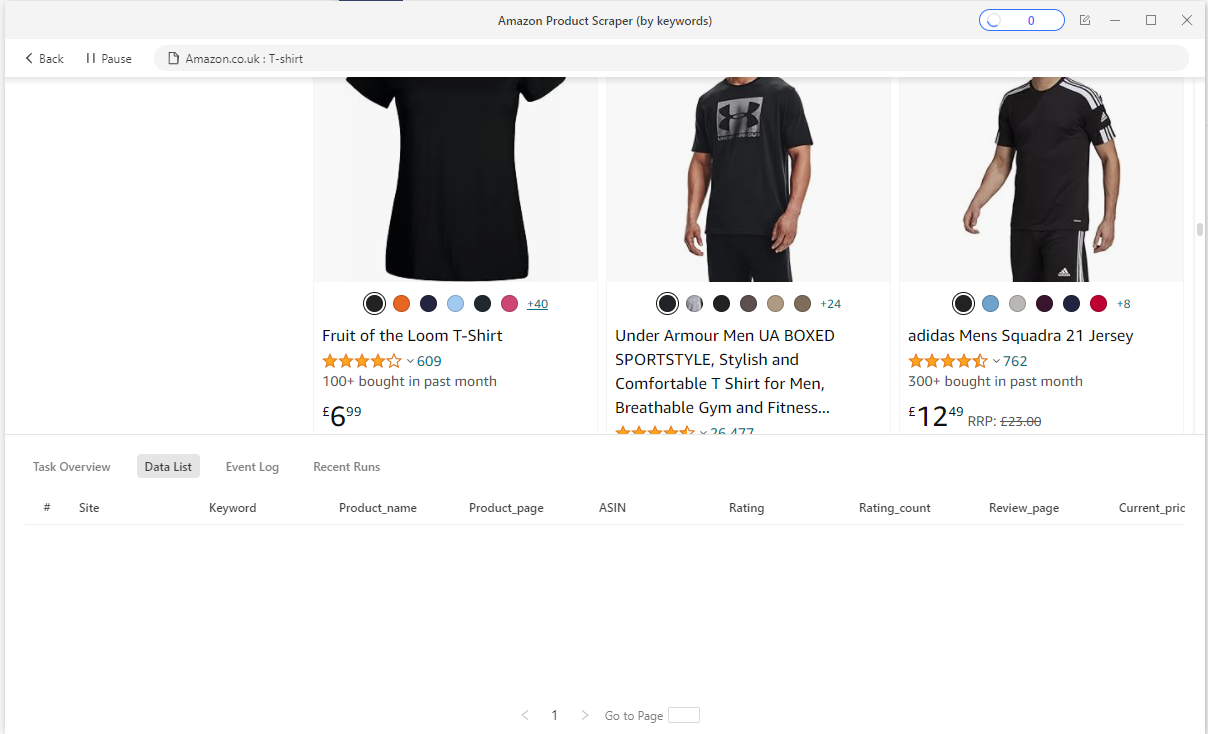Open the Recent Runs tab
Image resolution: width=1208 pixels, height=734 pixels.
(x=347, y=467)
